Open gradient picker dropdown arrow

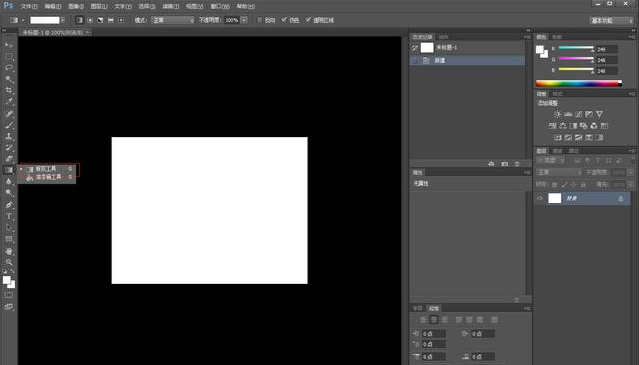point(63,20)
